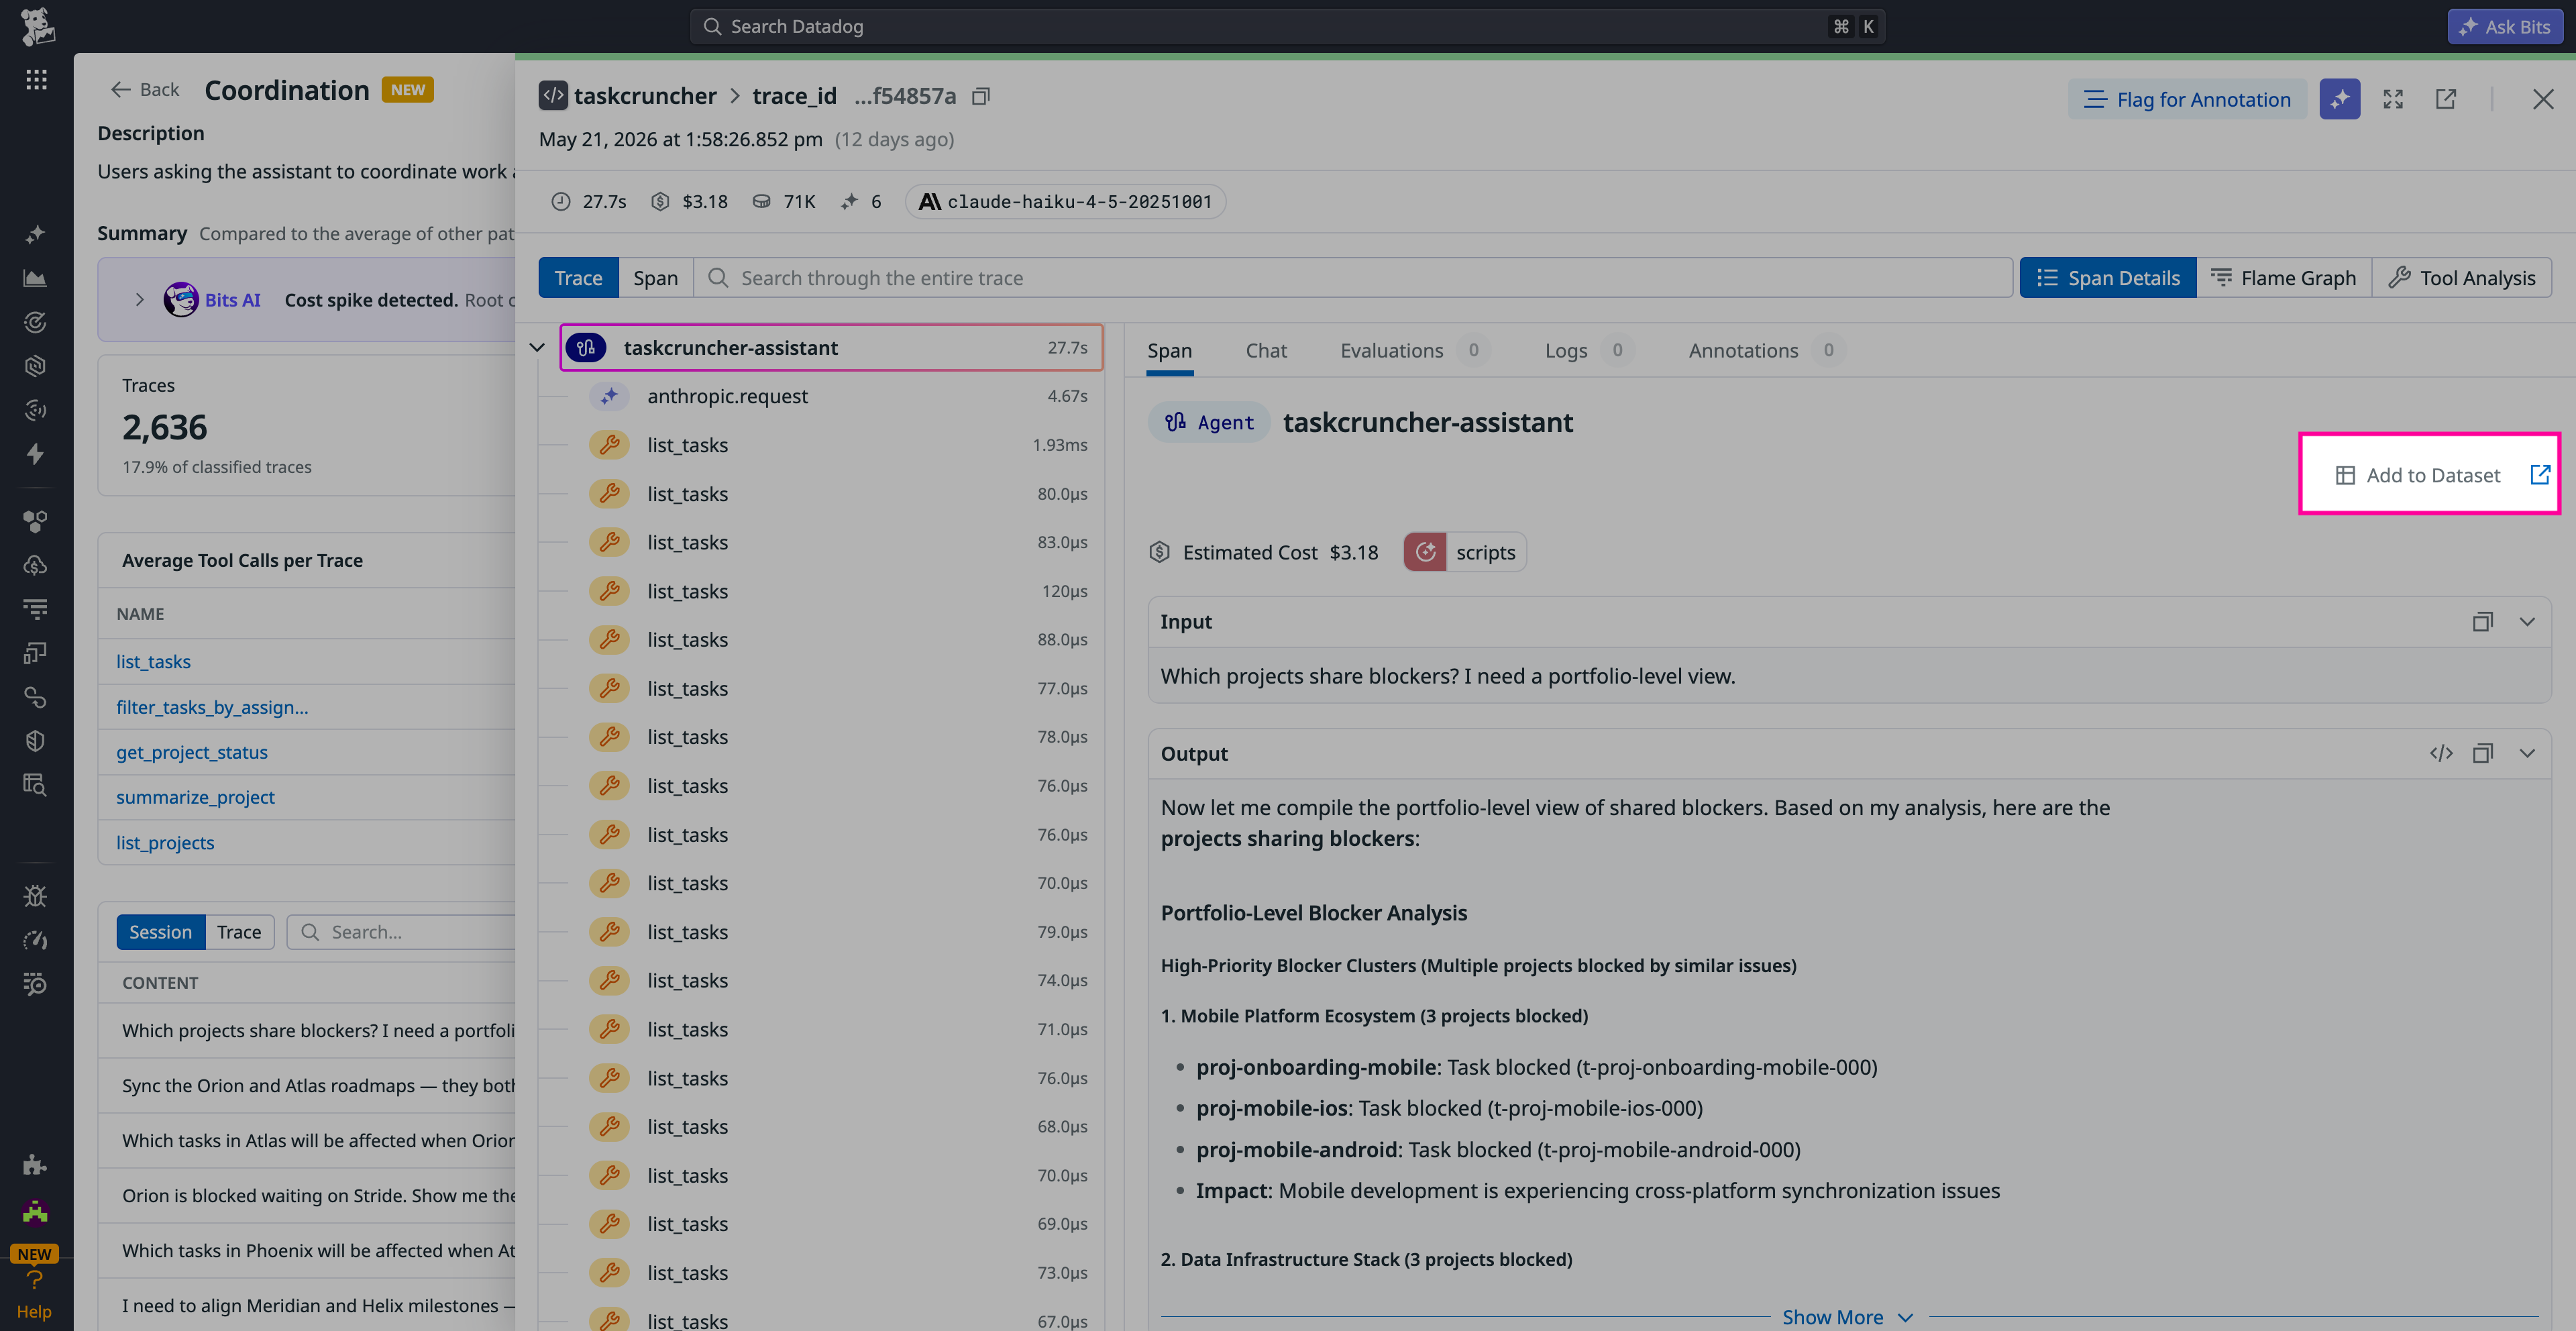The height and width of the screenshot is (1331, 2576).
Task: Open the summarize_project tool link
Action: [x=195, y=797]
